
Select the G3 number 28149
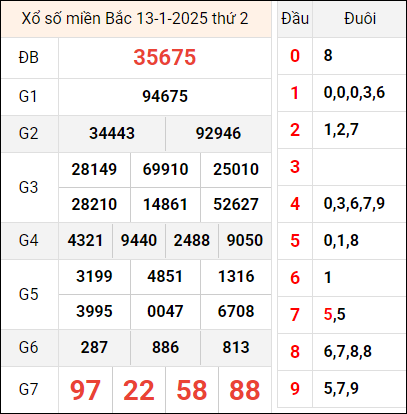[x=94, y=169]
